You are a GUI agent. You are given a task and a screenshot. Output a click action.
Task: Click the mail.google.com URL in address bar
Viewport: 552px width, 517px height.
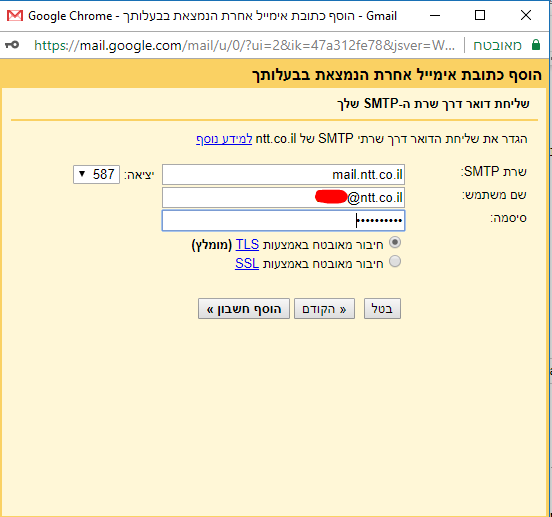[x=244, y=45]
